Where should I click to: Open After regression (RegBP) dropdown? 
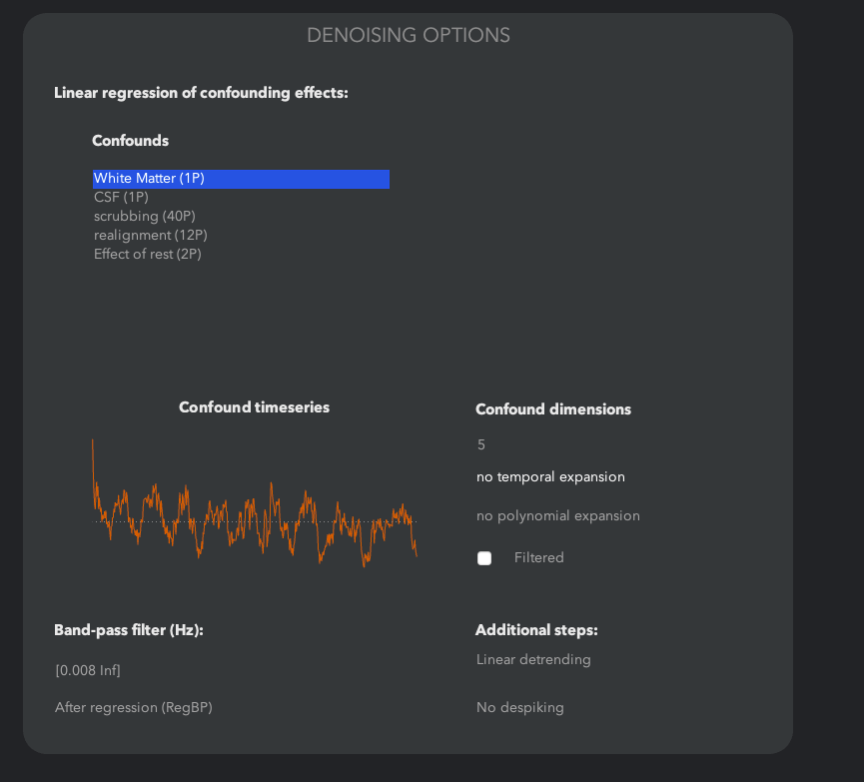coord(134,707)
